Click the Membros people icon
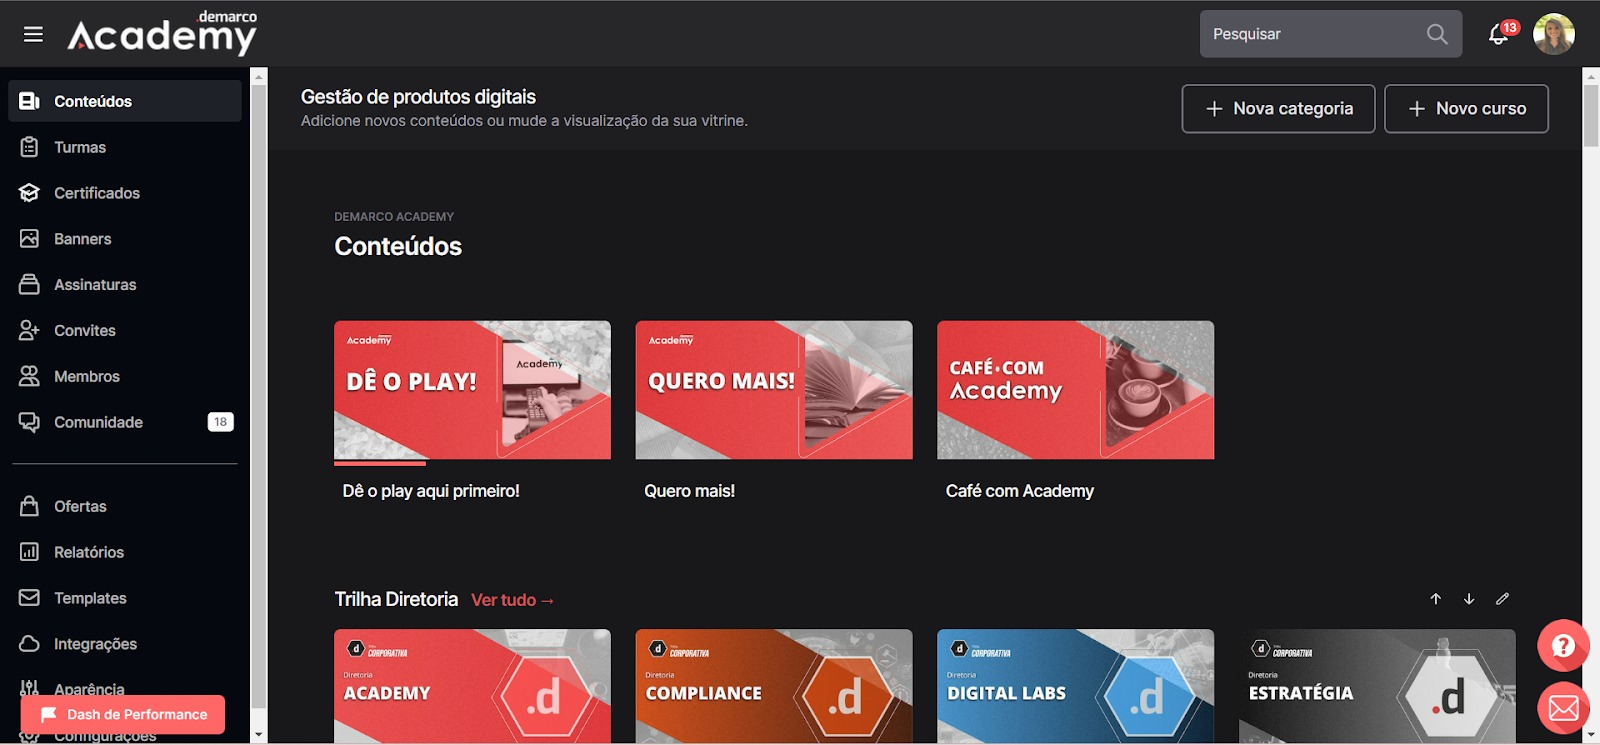Image resolution: width=1600 pixels, height=745 pixels. (29, 376)
